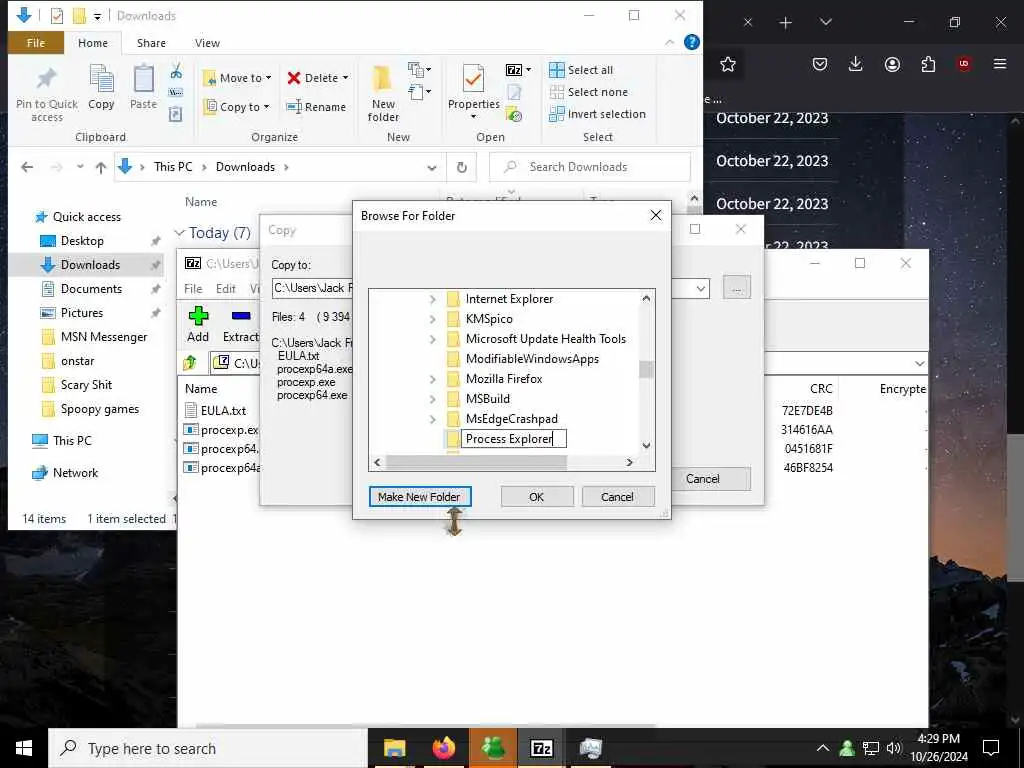The width and height of the screenshot is (1024, 768).
Task: Click the Windows taskbar search box
Action: coord(208,748)
